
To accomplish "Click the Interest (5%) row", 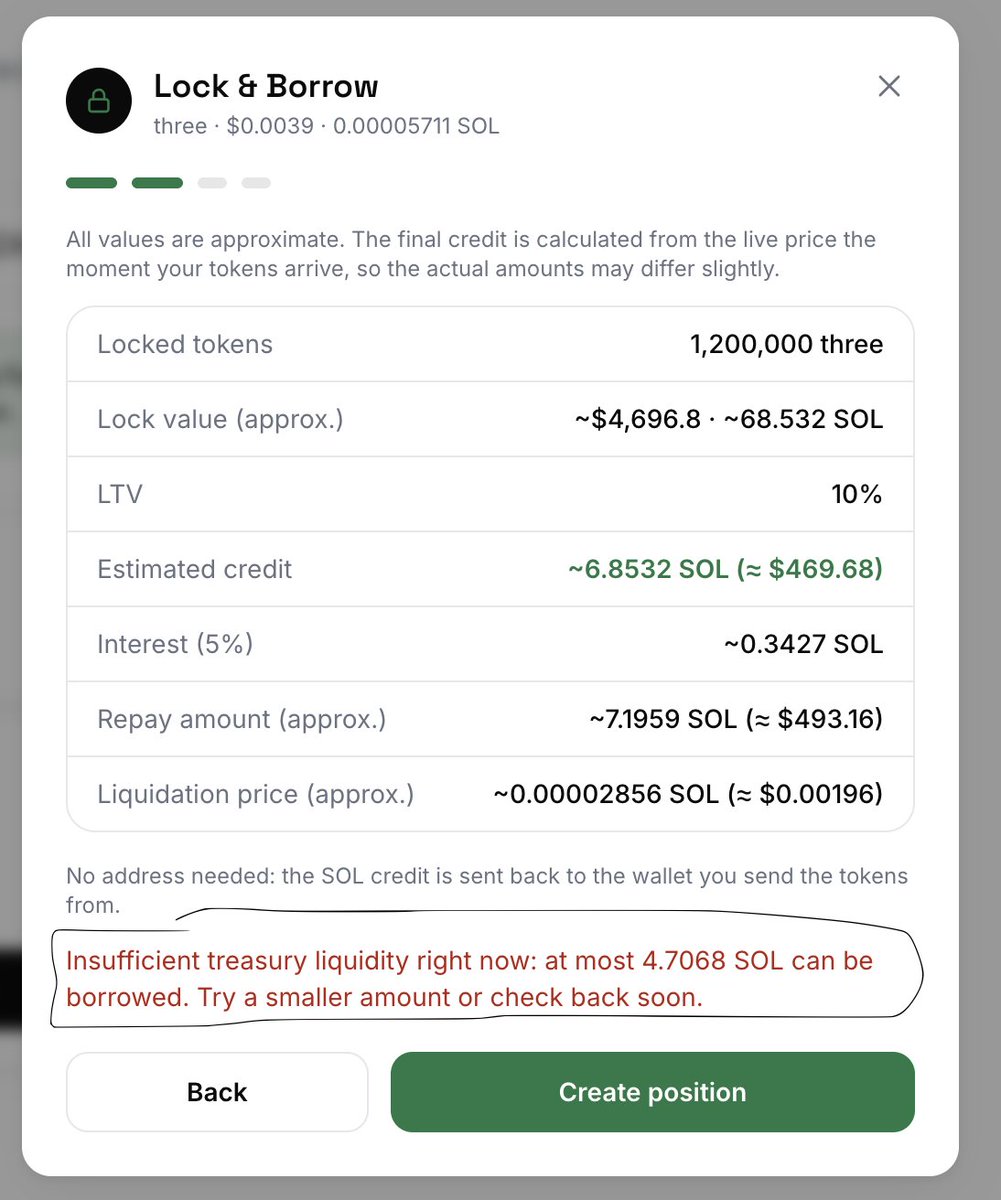I will pos(490,644).
